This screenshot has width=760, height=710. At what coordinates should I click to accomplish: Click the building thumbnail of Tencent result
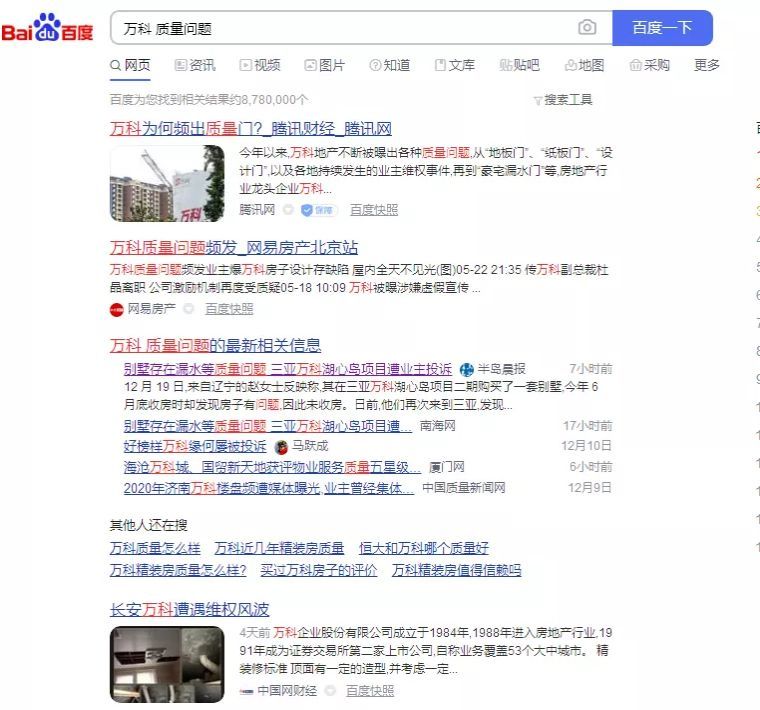click(167, 183)
